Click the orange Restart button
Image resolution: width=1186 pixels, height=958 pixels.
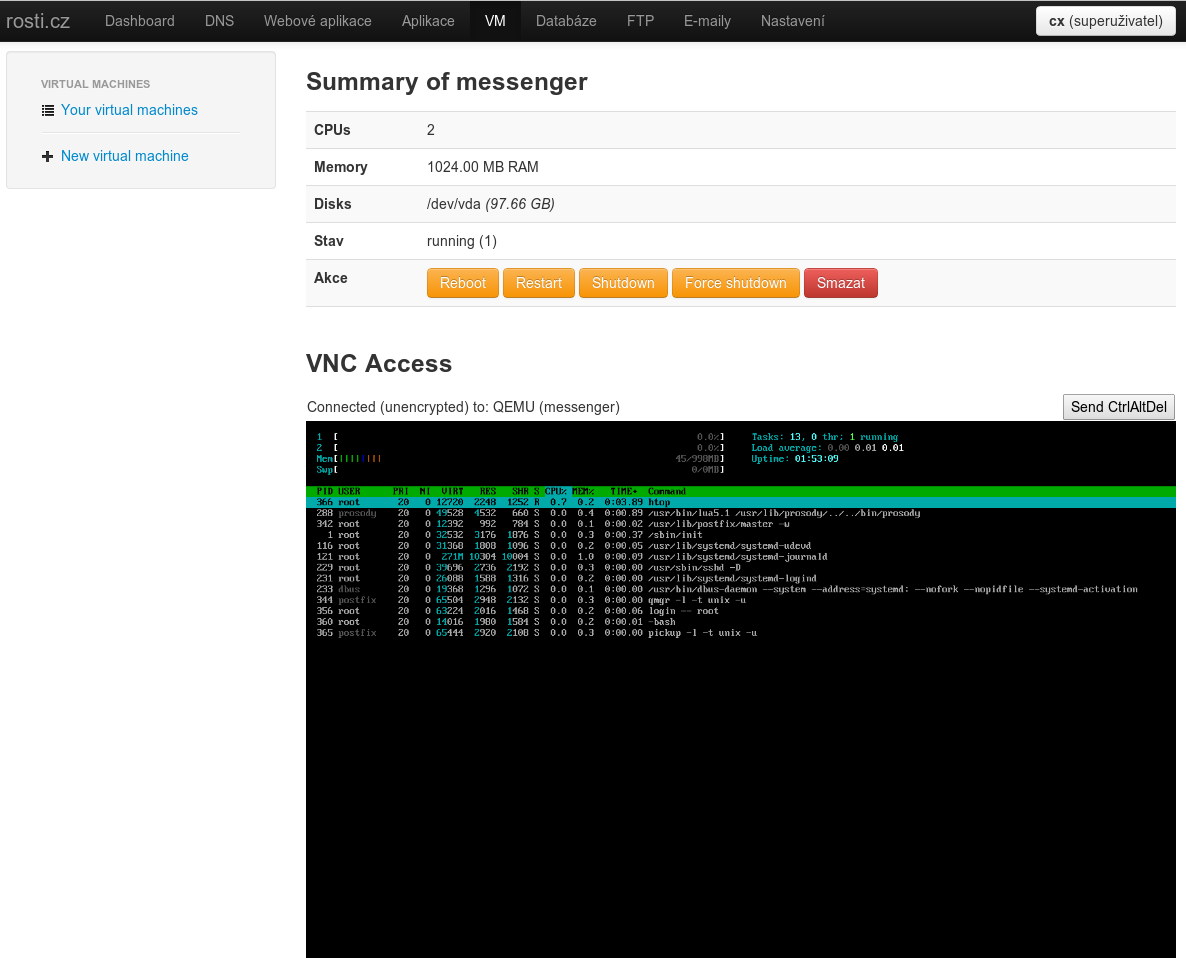tap(539, 283)
